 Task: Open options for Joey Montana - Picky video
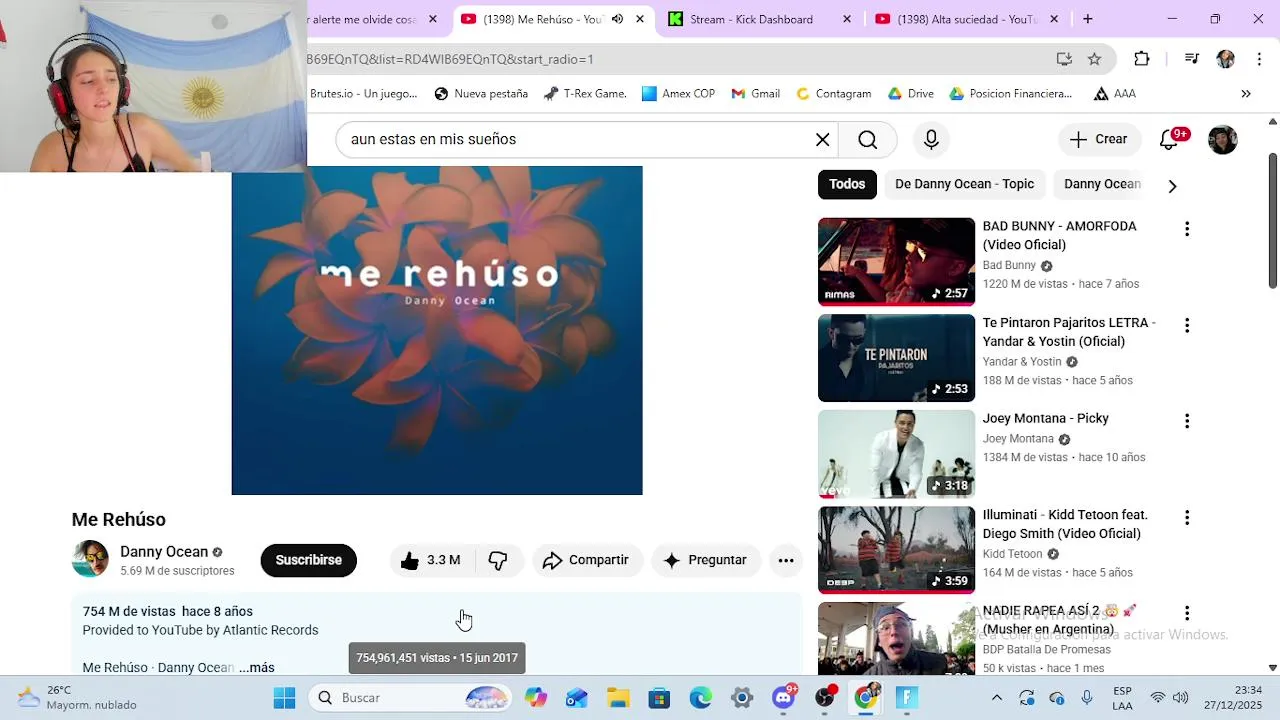1187,421
